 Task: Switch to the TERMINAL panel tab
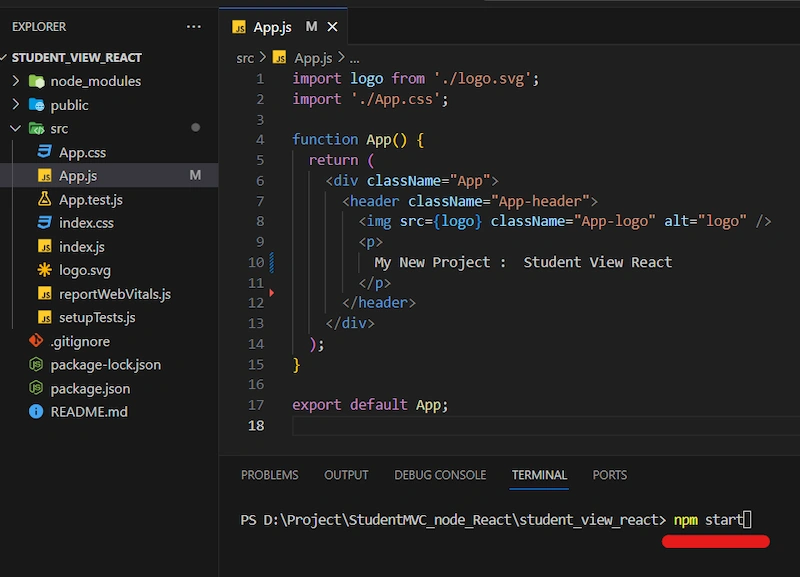coord(539,475)
